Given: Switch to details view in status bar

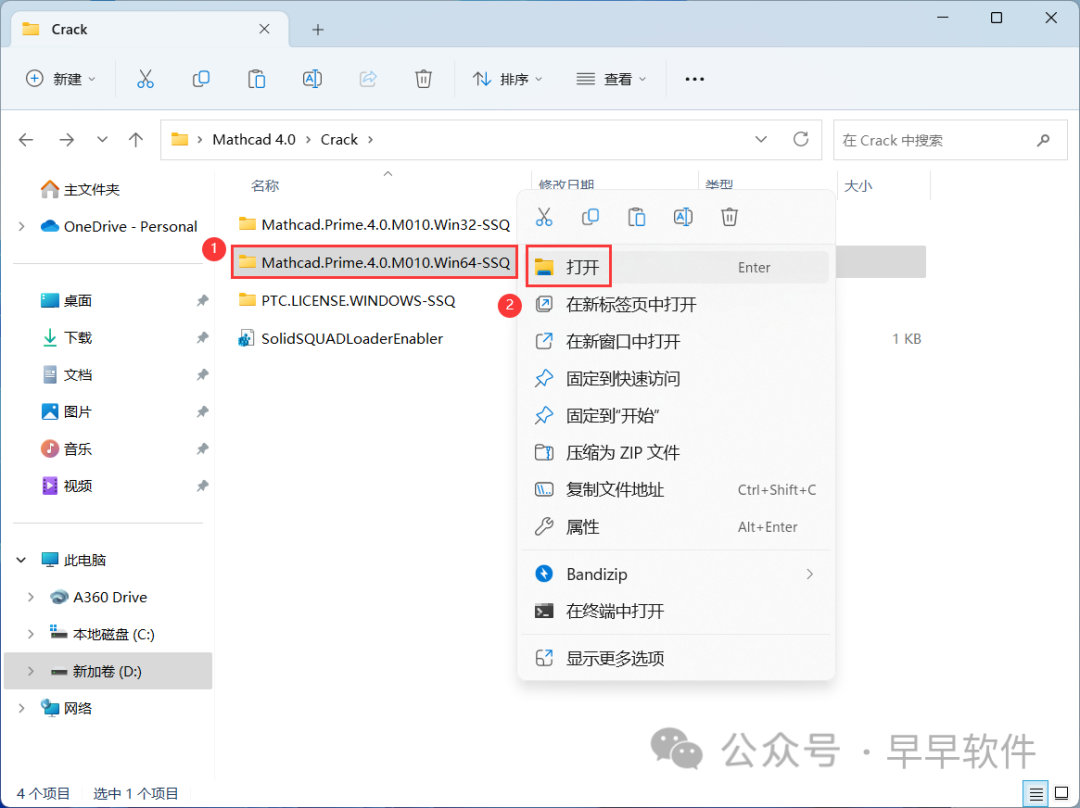Looking at the screenshot, I should pos(1036,794).
